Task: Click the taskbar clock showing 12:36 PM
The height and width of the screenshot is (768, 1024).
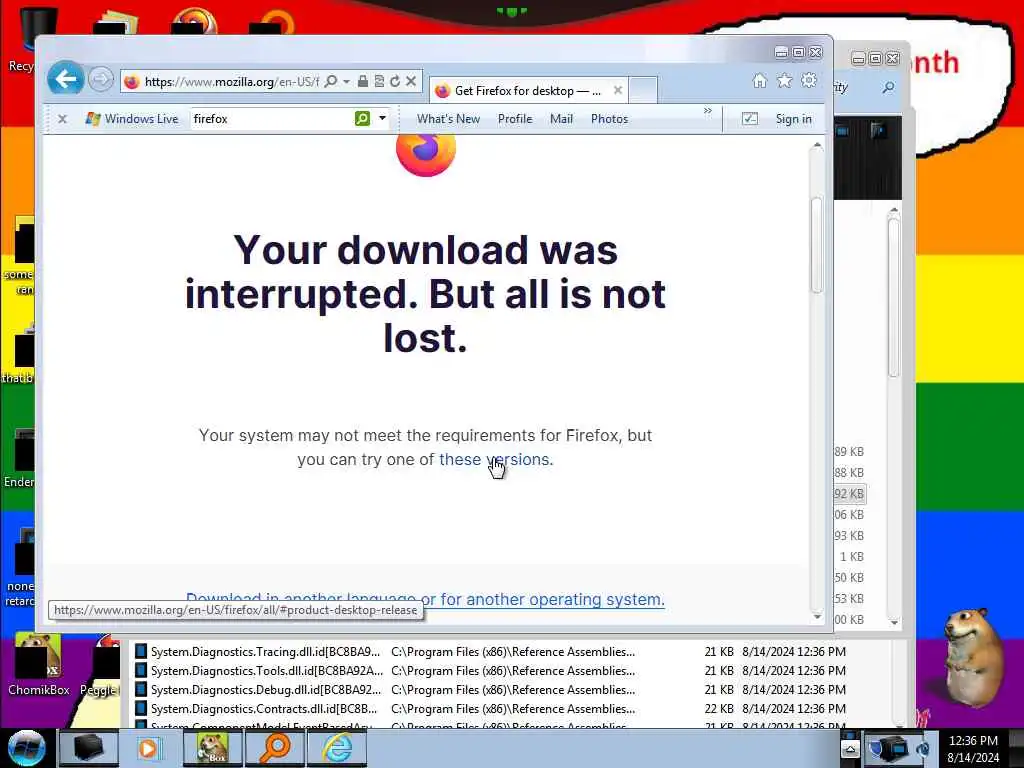Action: (973, 749)
